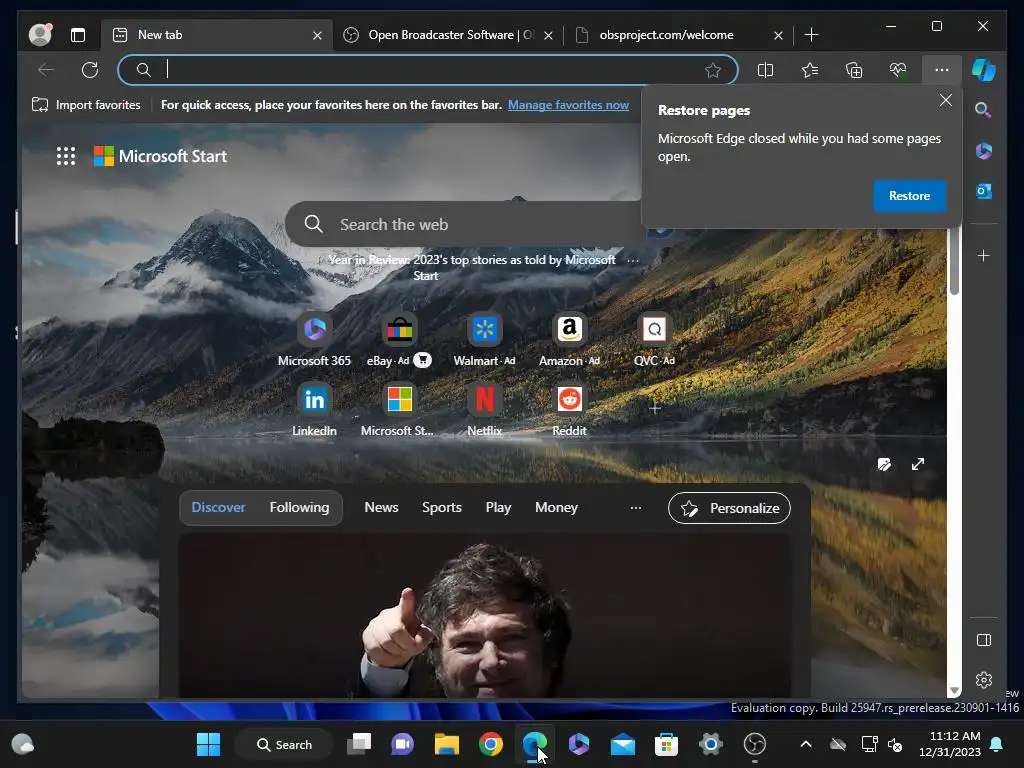Open the LinkedIn quick link tile
Image resolution: width=1024 pixels, height=768 pixels.
314,409
